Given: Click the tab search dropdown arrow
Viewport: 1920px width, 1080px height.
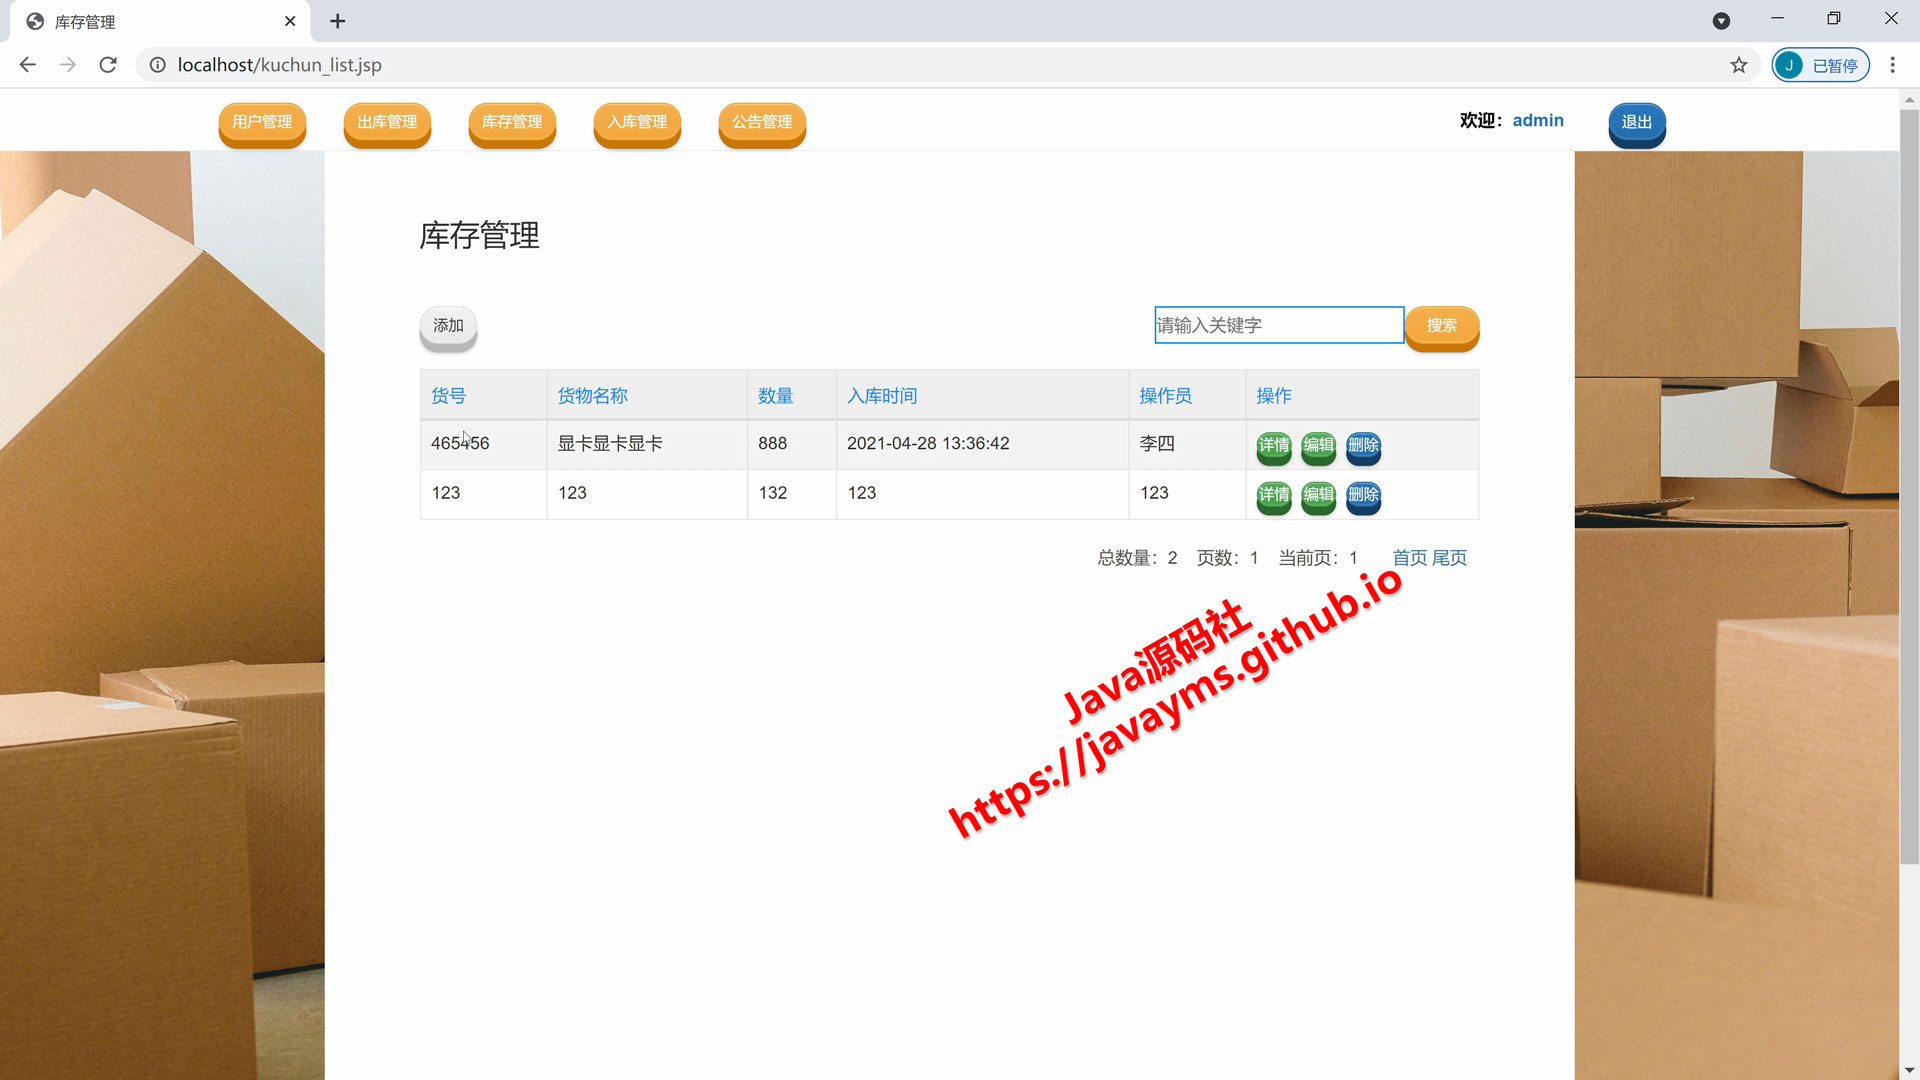Looking at the screenshot, I should click(x=1721, y=21).
